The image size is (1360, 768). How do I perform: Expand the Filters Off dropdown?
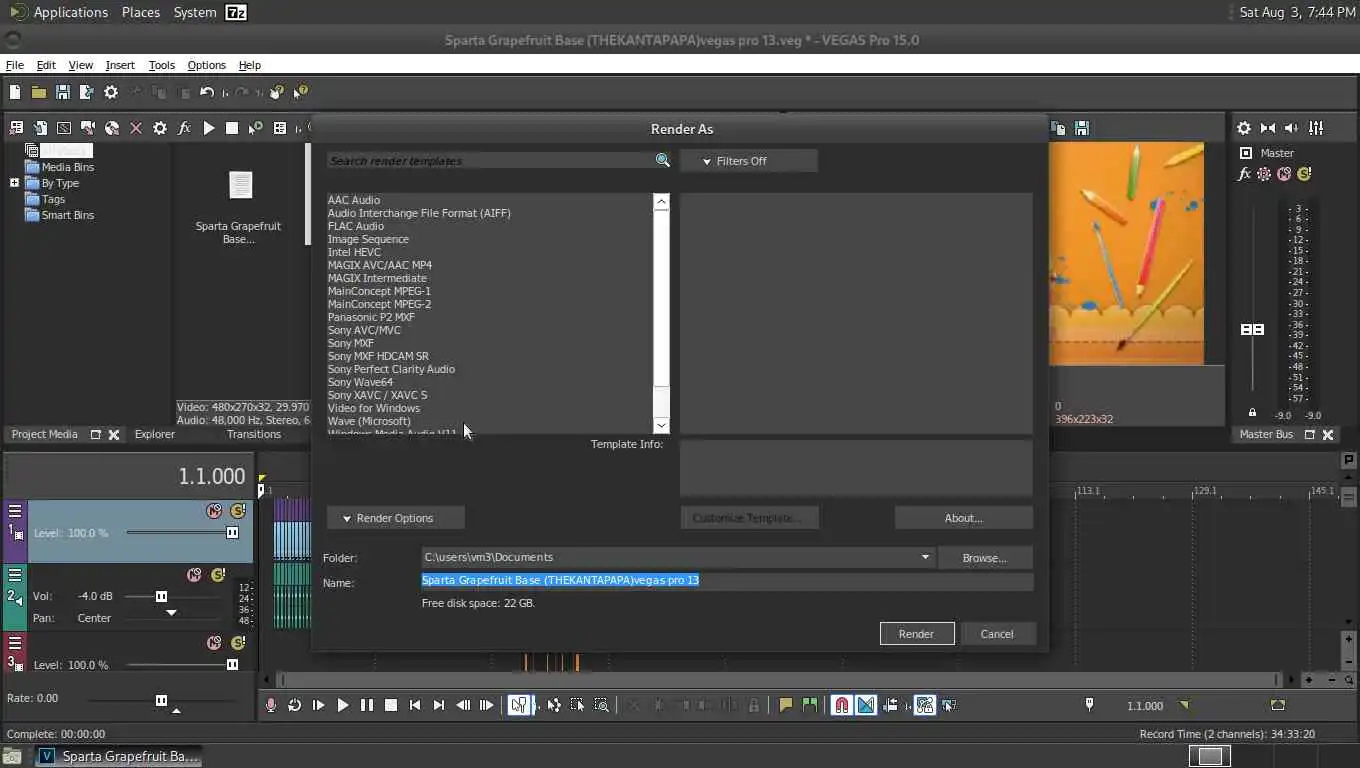click(748, 161)
